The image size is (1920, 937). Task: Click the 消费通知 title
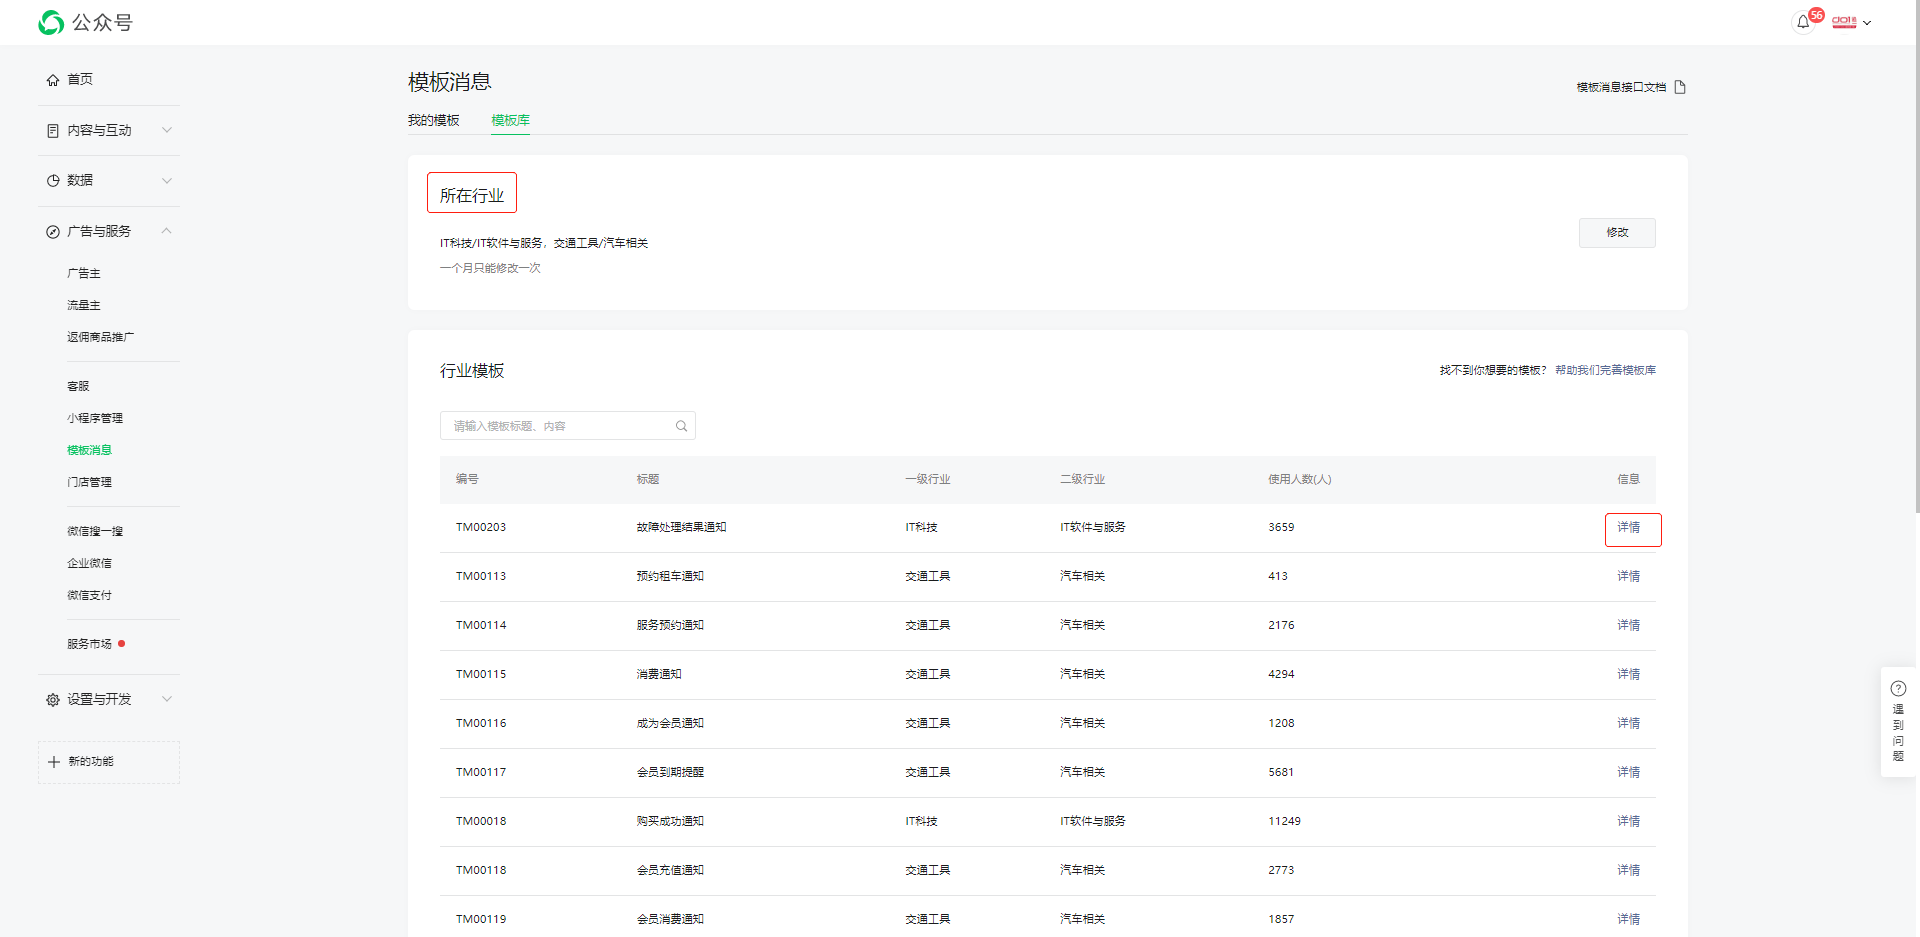coord(659,674)
